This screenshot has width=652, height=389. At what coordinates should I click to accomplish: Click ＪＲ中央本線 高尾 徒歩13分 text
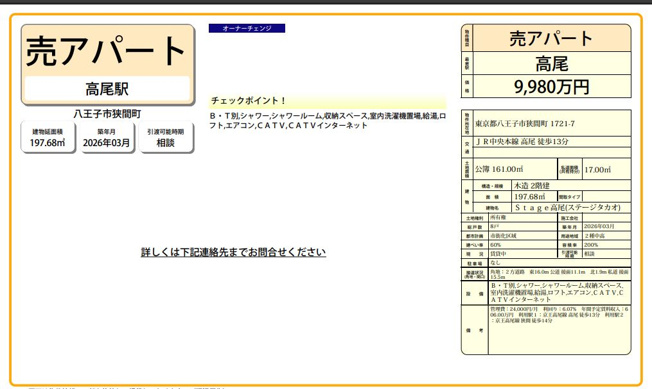coord(521,141)
